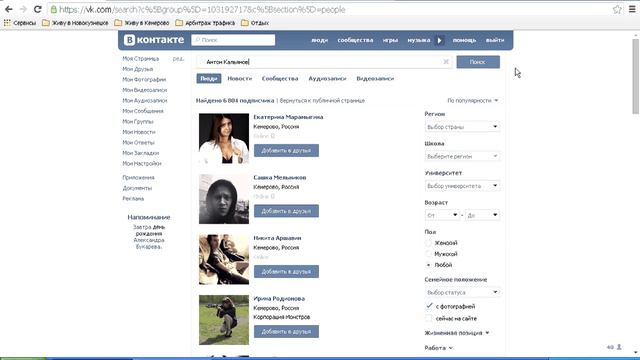The image size is (640, 360).
Task: Open Мои Друзья in the sidebar
Action: coord(138,69)
